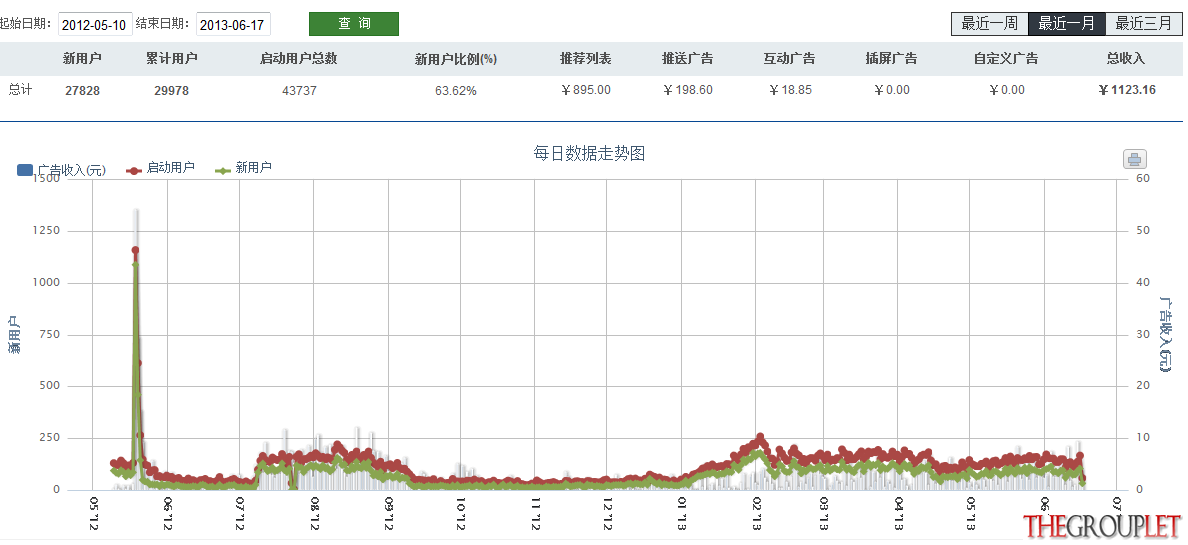Viewport: 1188px width, 545px height.
Task: Click the end date field 2013-06-17
Action: click(x=233, y=24)
